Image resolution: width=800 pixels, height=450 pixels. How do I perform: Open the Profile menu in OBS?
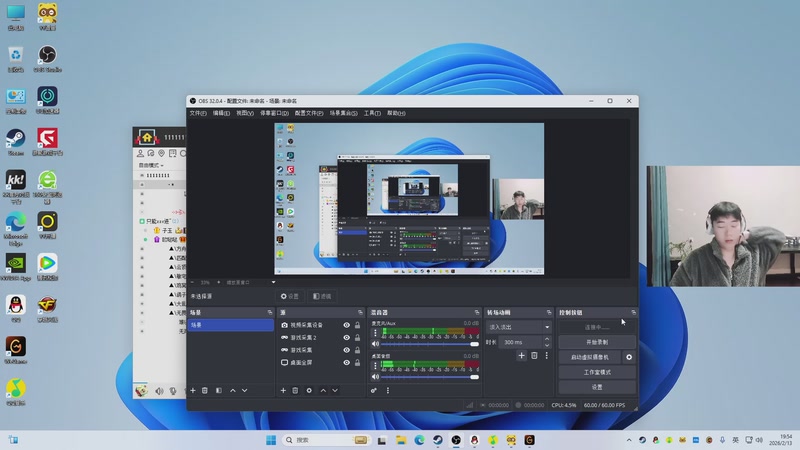pos(309,113)
